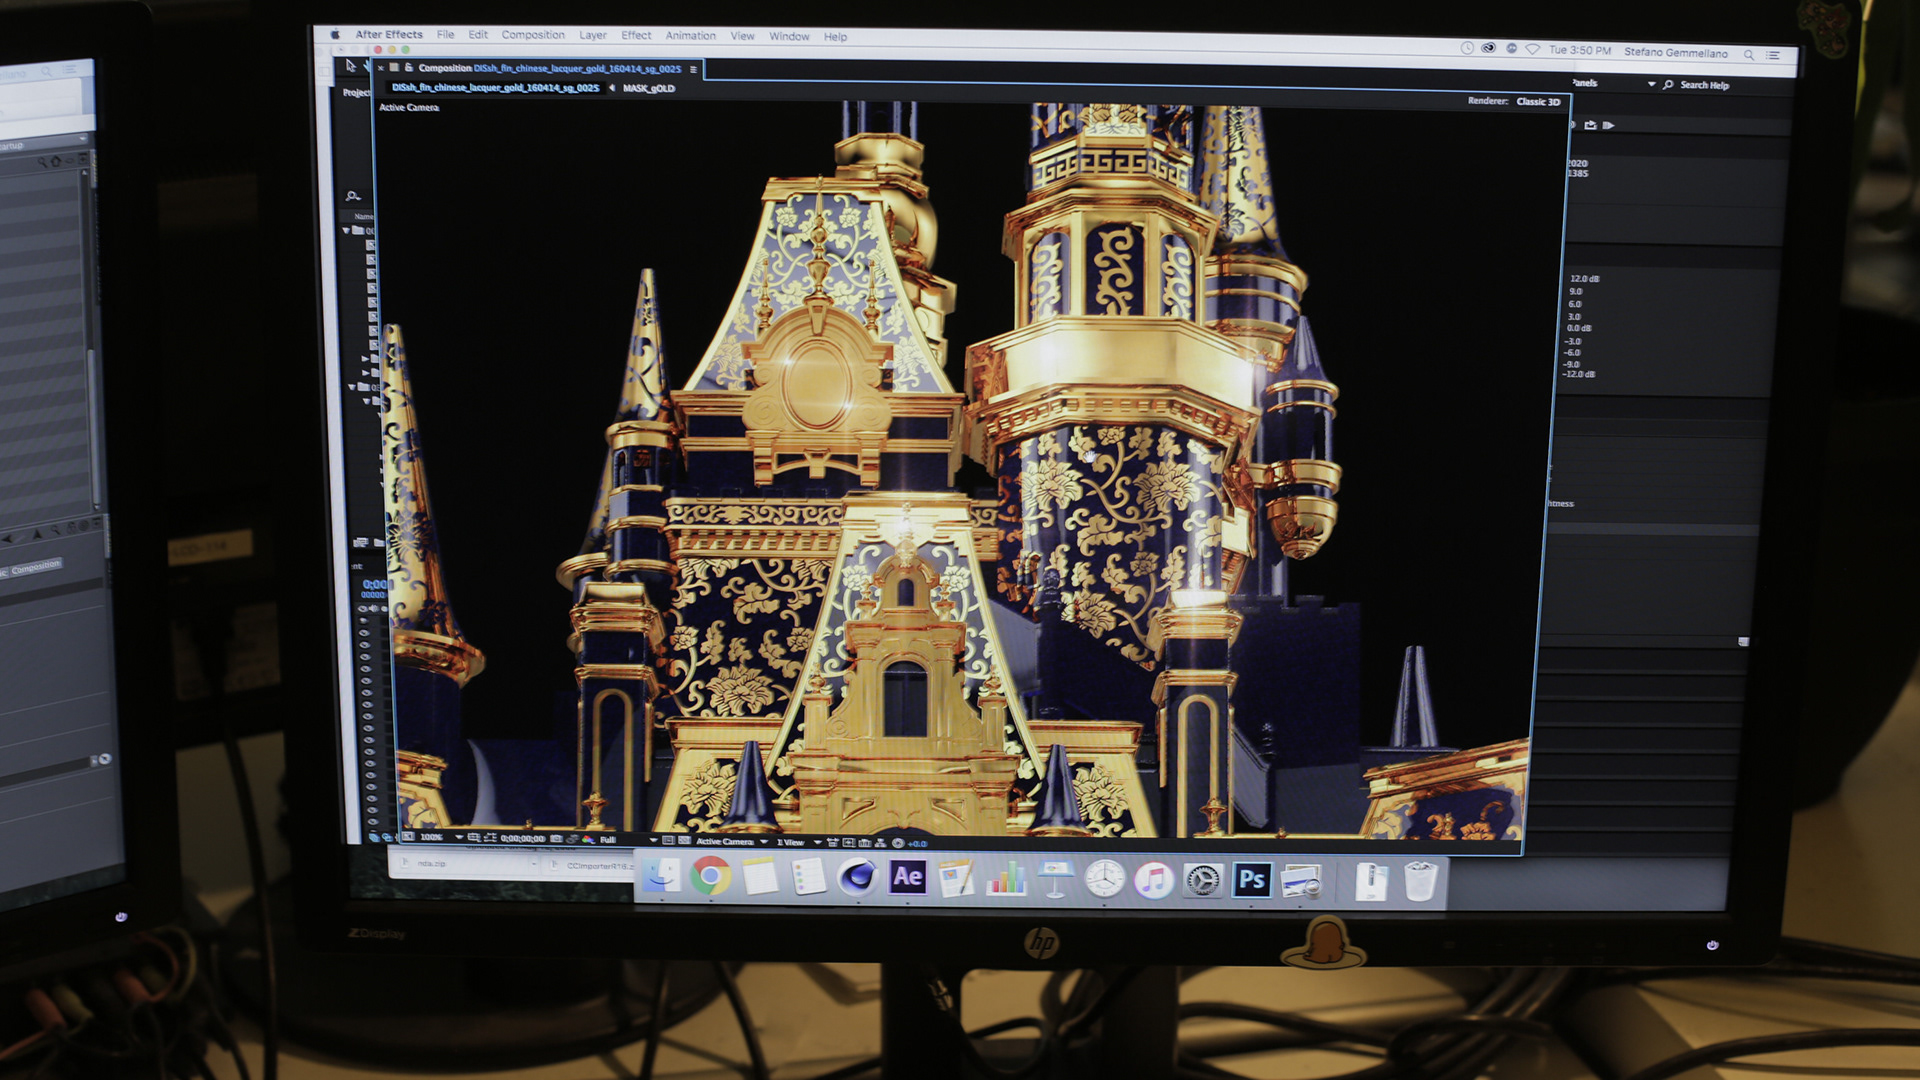
Task: Open System Preferences from the Dock
Action: pos(1203,881)
